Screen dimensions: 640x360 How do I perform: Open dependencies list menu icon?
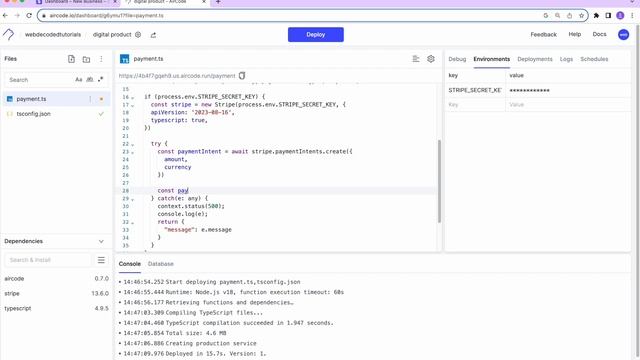(x=101, y=260)
